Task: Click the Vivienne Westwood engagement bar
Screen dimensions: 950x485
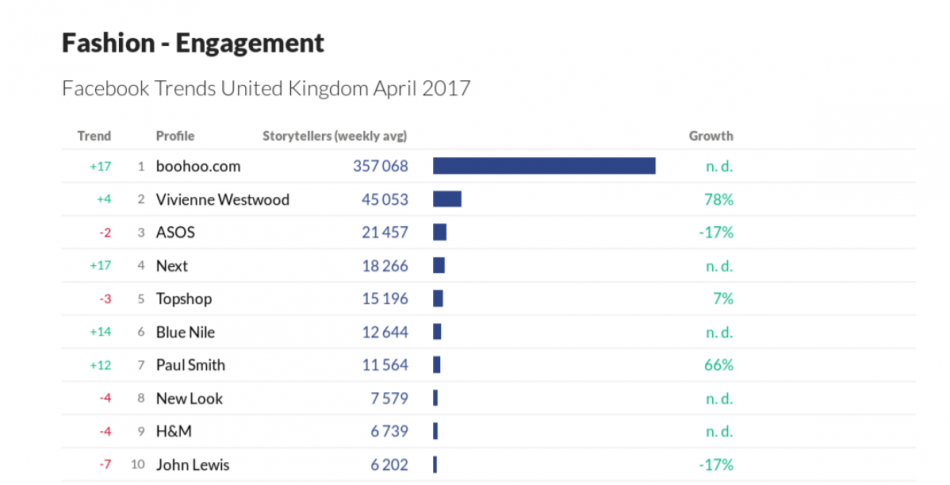Action: (447, 199)
